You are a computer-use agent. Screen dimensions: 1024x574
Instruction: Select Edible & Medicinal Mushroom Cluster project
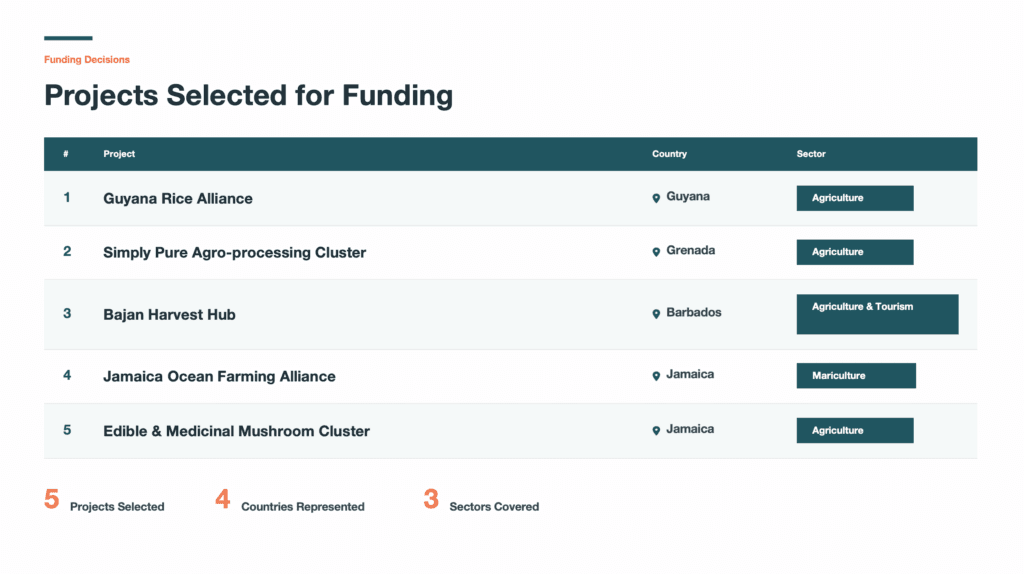click(236, 431)
